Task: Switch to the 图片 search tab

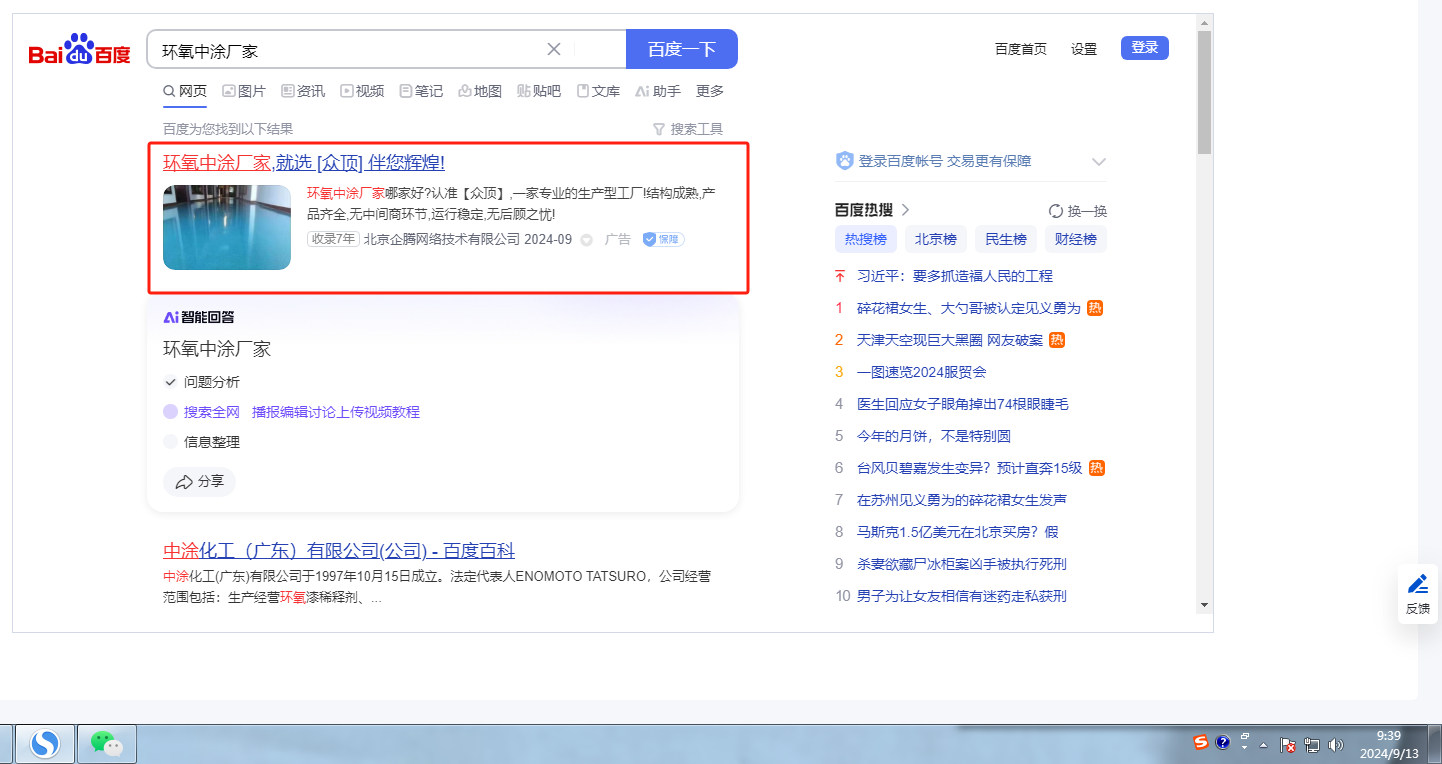Action: click(x=244, y=91)
